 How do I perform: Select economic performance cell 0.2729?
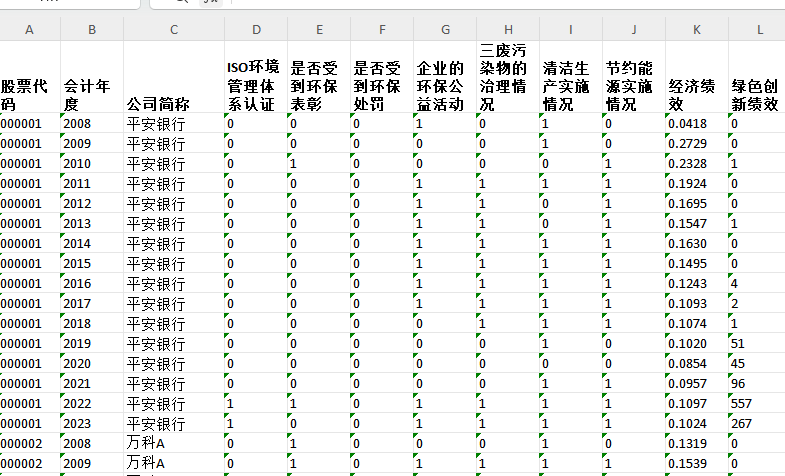[697, 143]
